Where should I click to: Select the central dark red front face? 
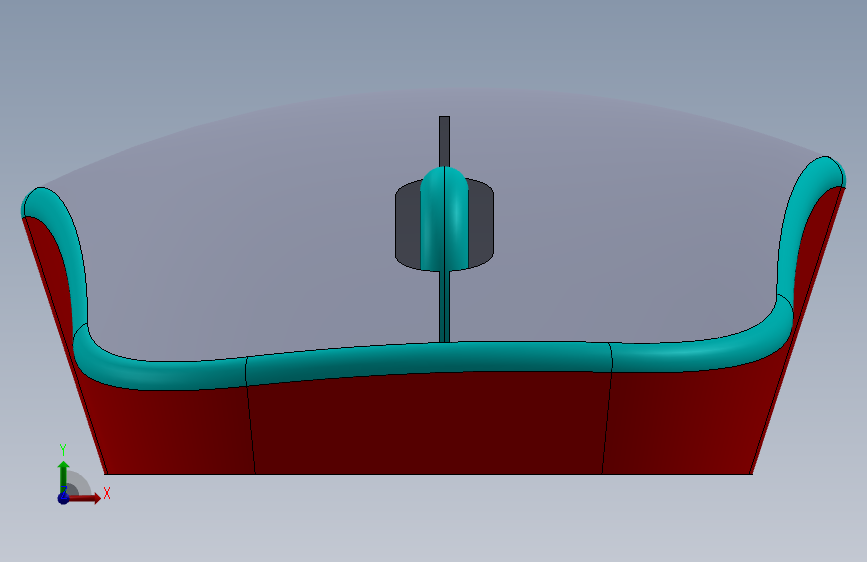coord(429,423)
